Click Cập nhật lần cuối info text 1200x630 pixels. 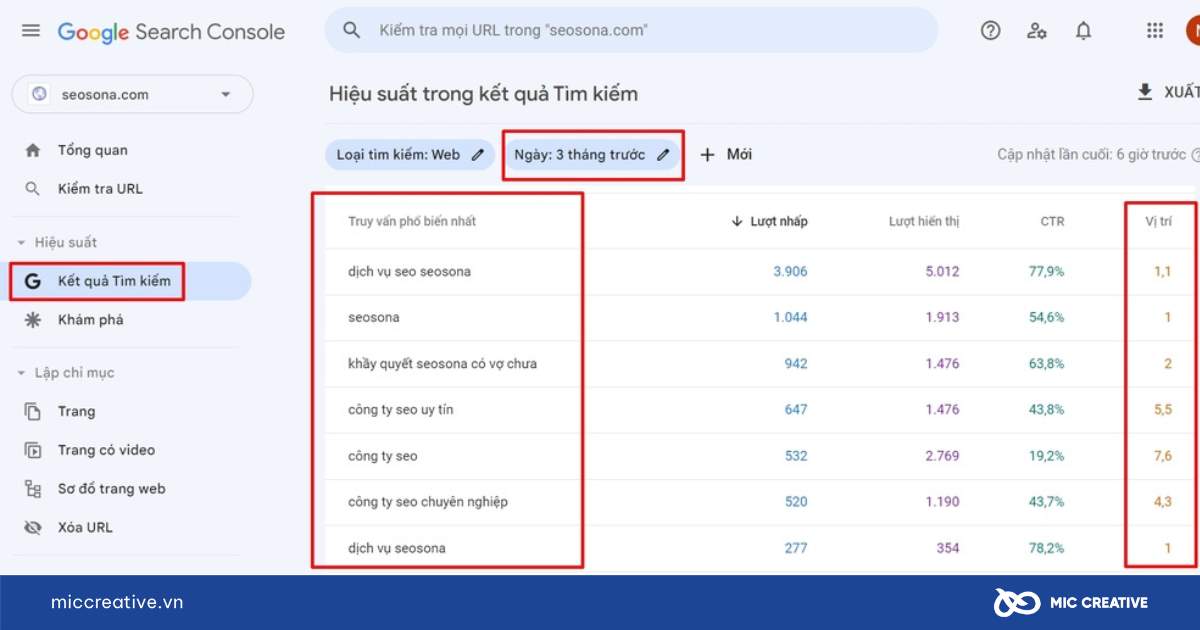(1091, 154)
